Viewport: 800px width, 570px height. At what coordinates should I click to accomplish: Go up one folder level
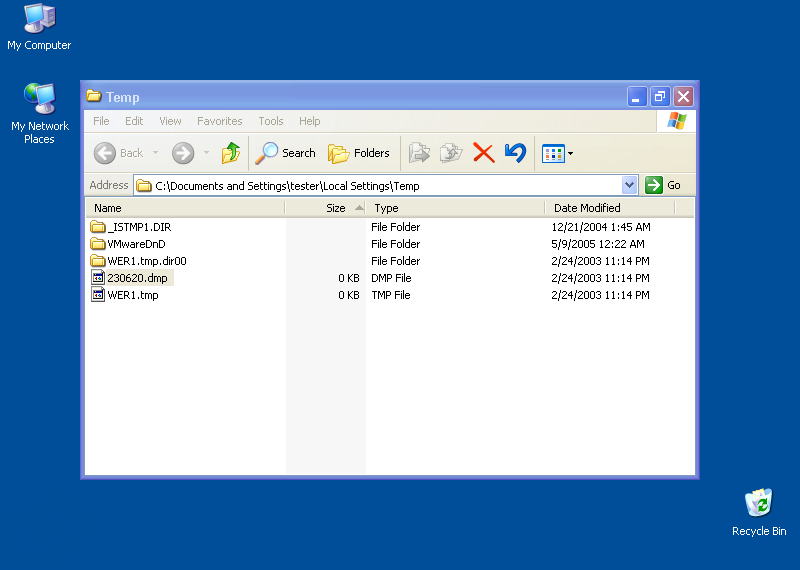231,153
